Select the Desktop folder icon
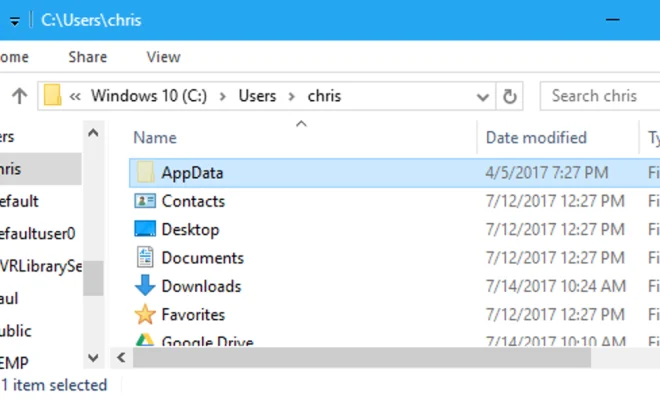The height and width of the screenshot is (400, 660). pos(145,229)
